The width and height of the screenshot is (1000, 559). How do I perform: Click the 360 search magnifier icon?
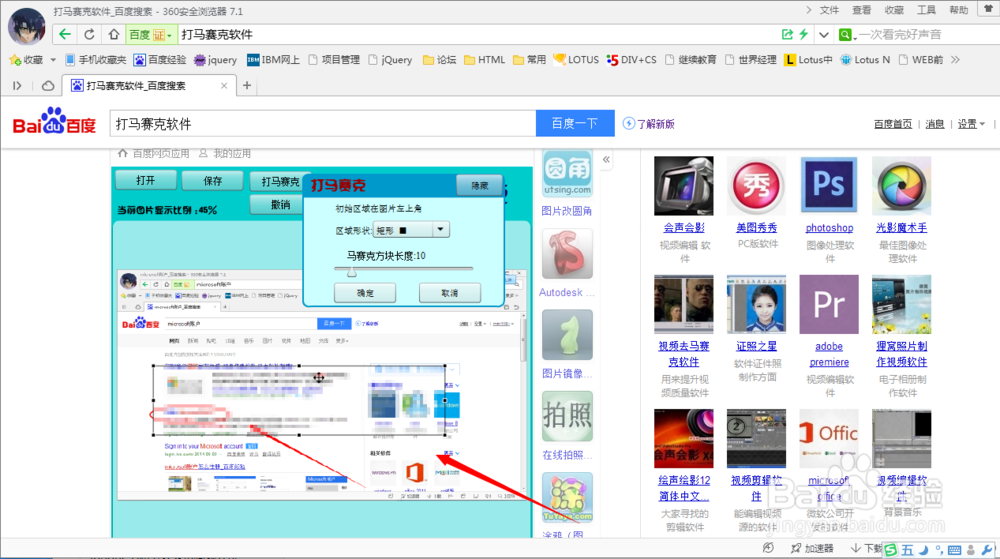[845, 34]
